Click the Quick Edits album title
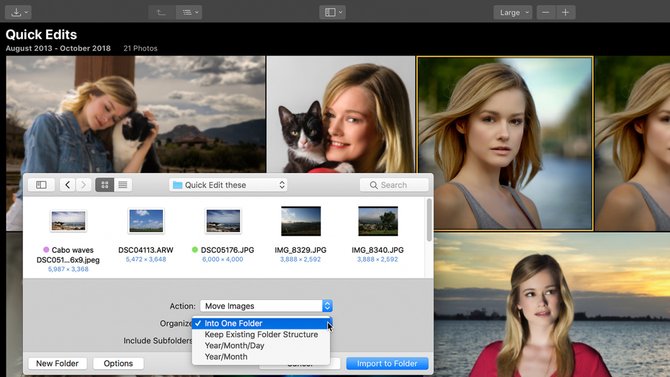Viewport: 670px width, 377px height. point(41,35)
